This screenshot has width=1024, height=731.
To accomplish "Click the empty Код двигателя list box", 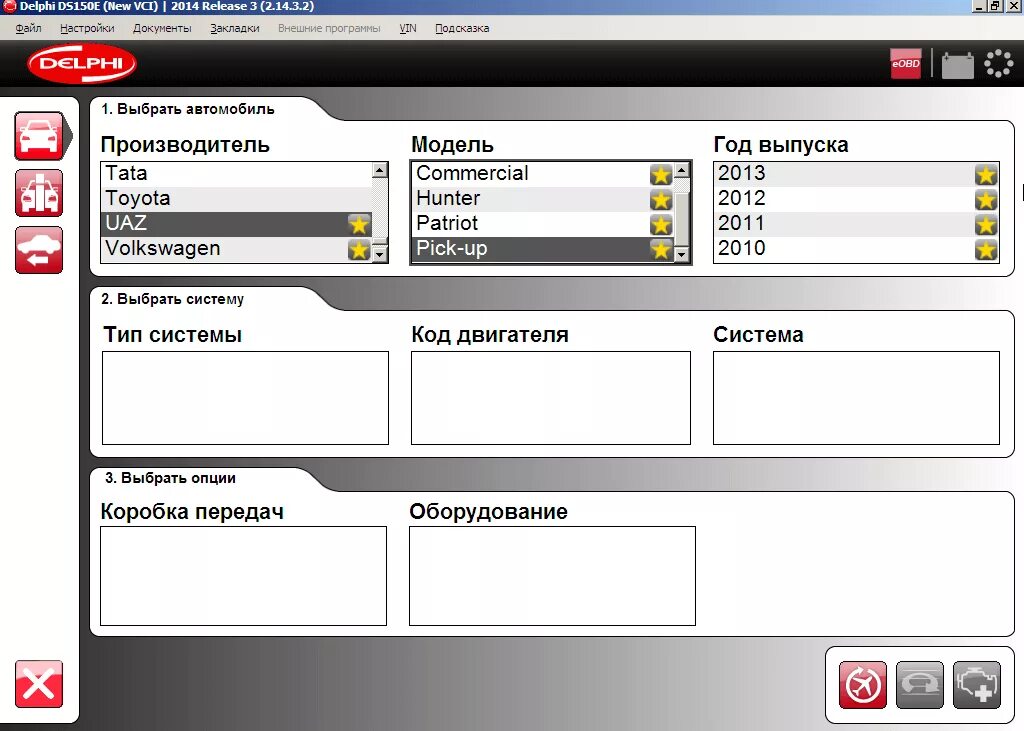I will pos(551,398).
